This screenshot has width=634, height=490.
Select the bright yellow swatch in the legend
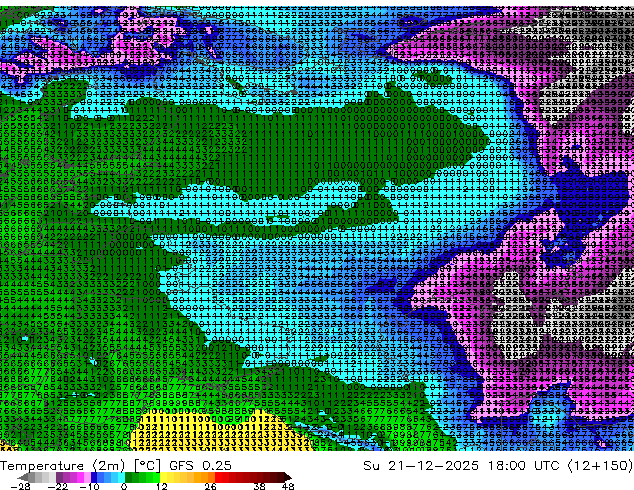coord(163,477)
